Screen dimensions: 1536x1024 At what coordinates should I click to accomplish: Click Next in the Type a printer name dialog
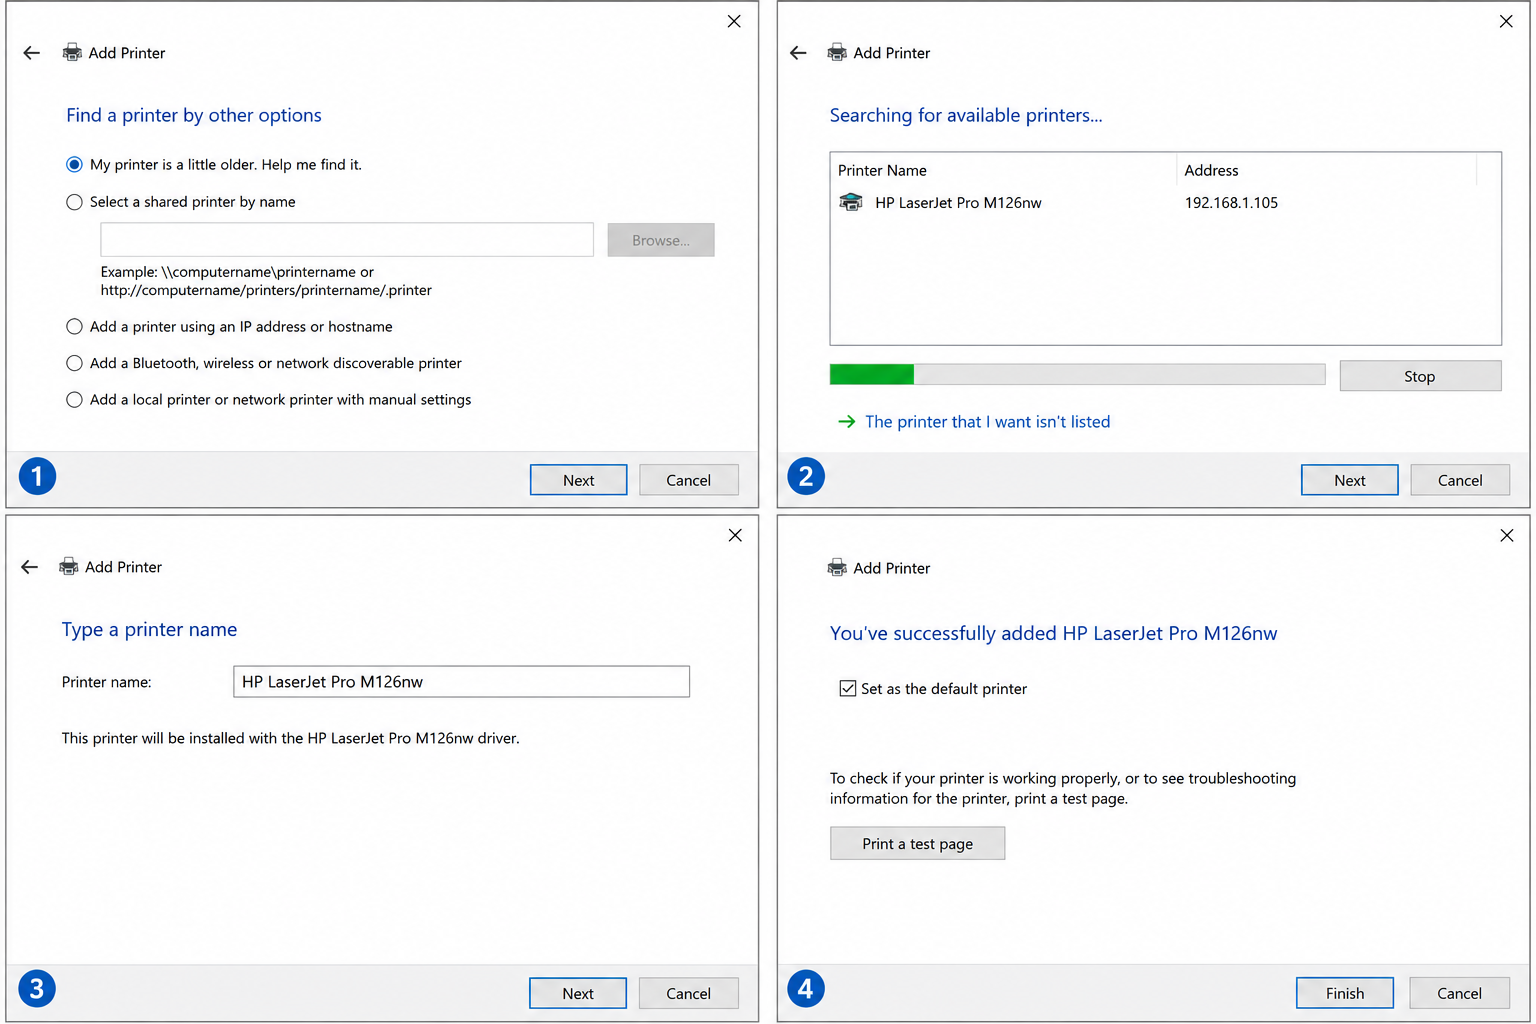pyautogui.click(x=578, y=993)
